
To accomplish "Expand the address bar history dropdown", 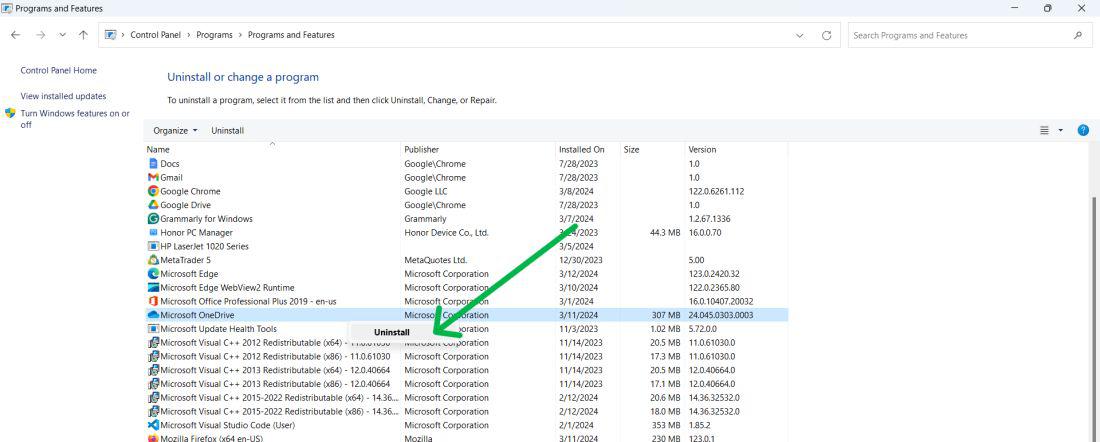I will pyautogui.click(x=800, y=35).
